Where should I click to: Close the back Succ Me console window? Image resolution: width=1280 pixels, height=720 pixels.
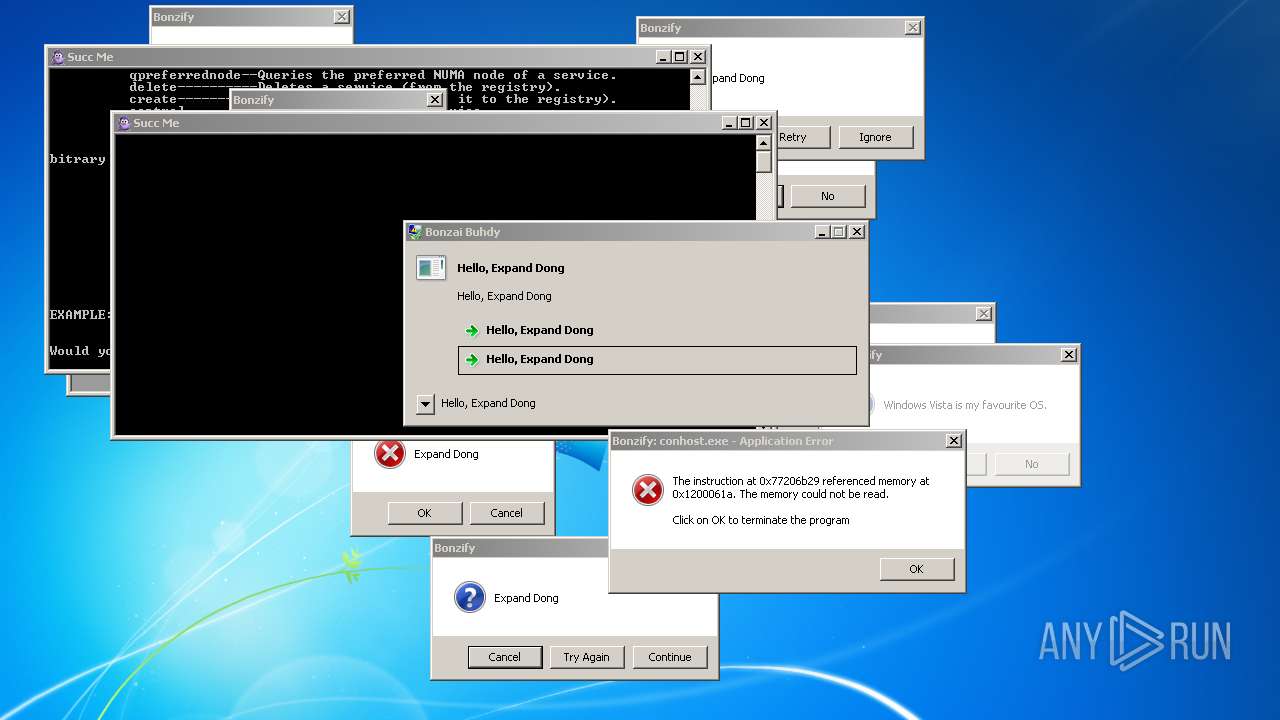click(x=698, y=57)
